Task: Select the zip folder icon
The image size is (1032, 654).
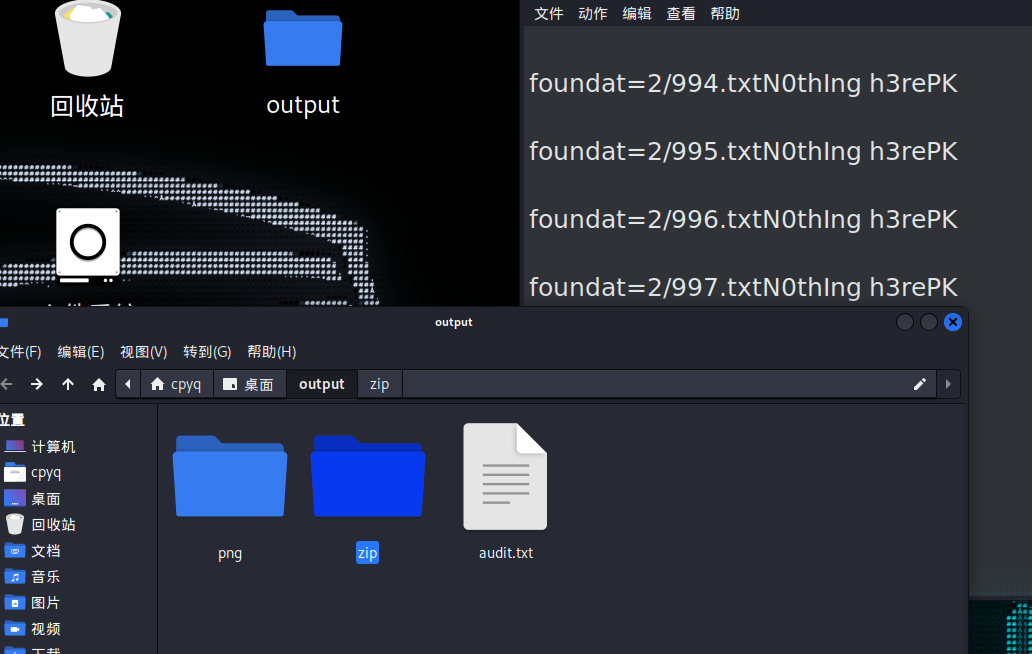Action: [x=367, y=476]
